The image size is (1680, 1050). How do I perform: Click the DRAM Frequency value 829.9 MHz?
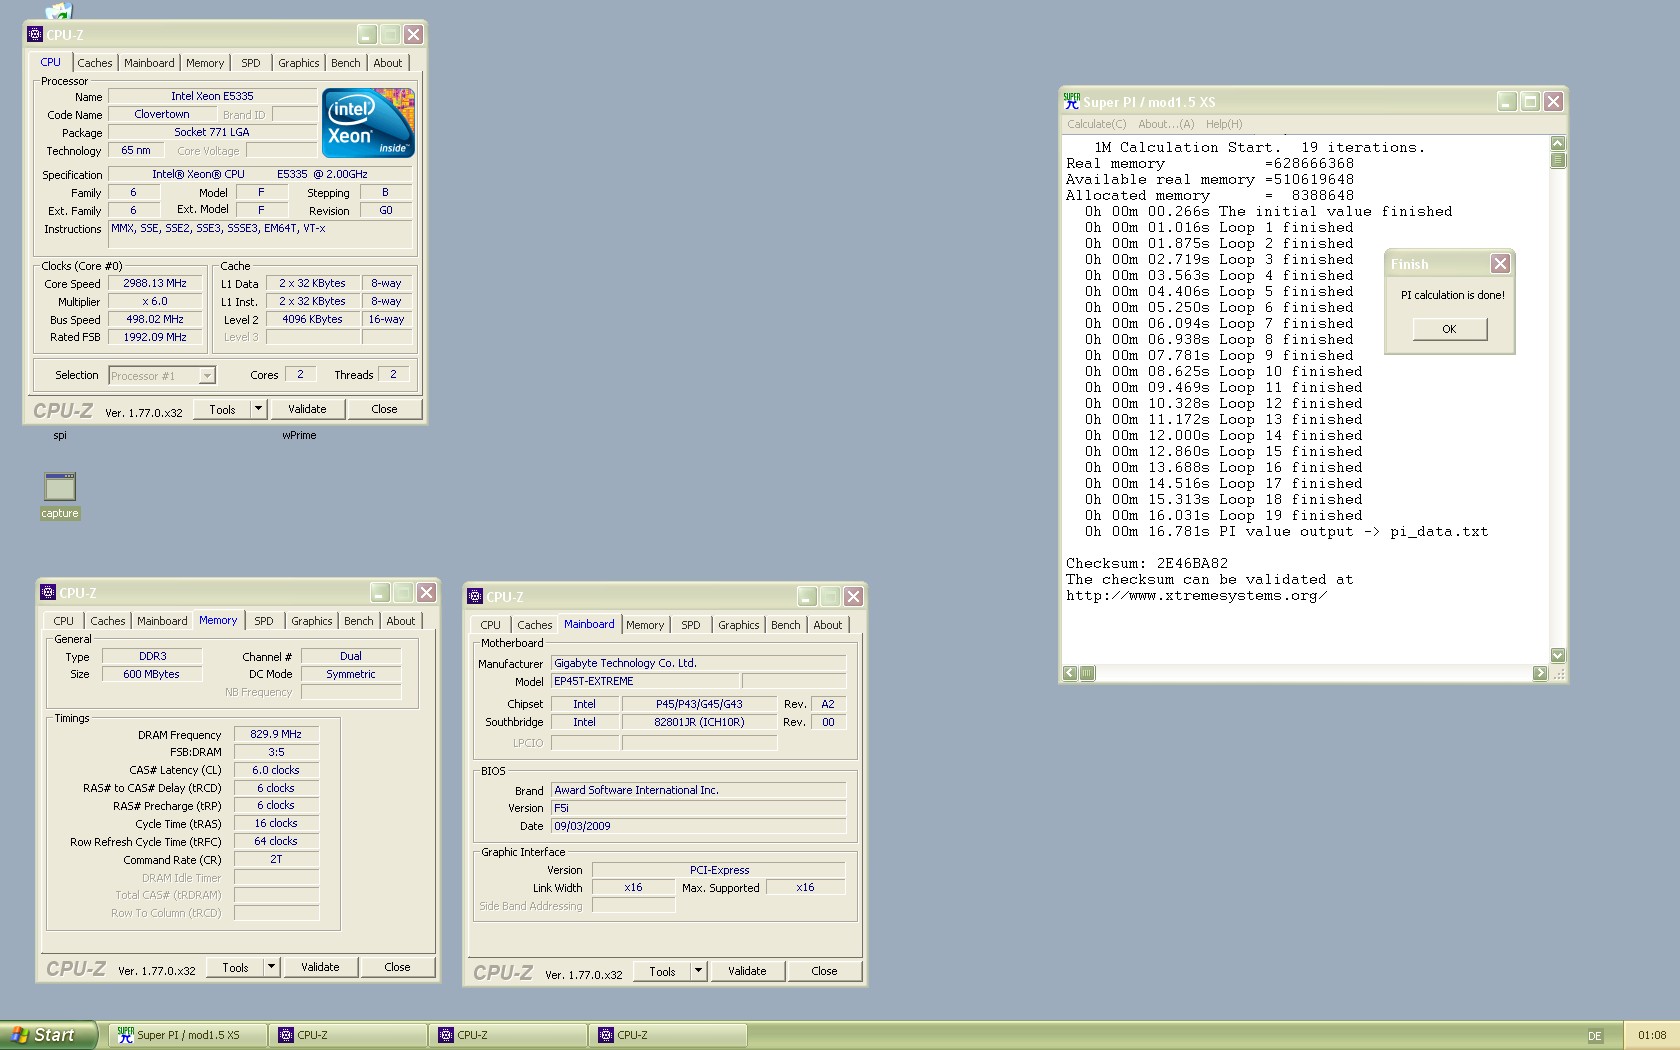(x=276, y=734)
